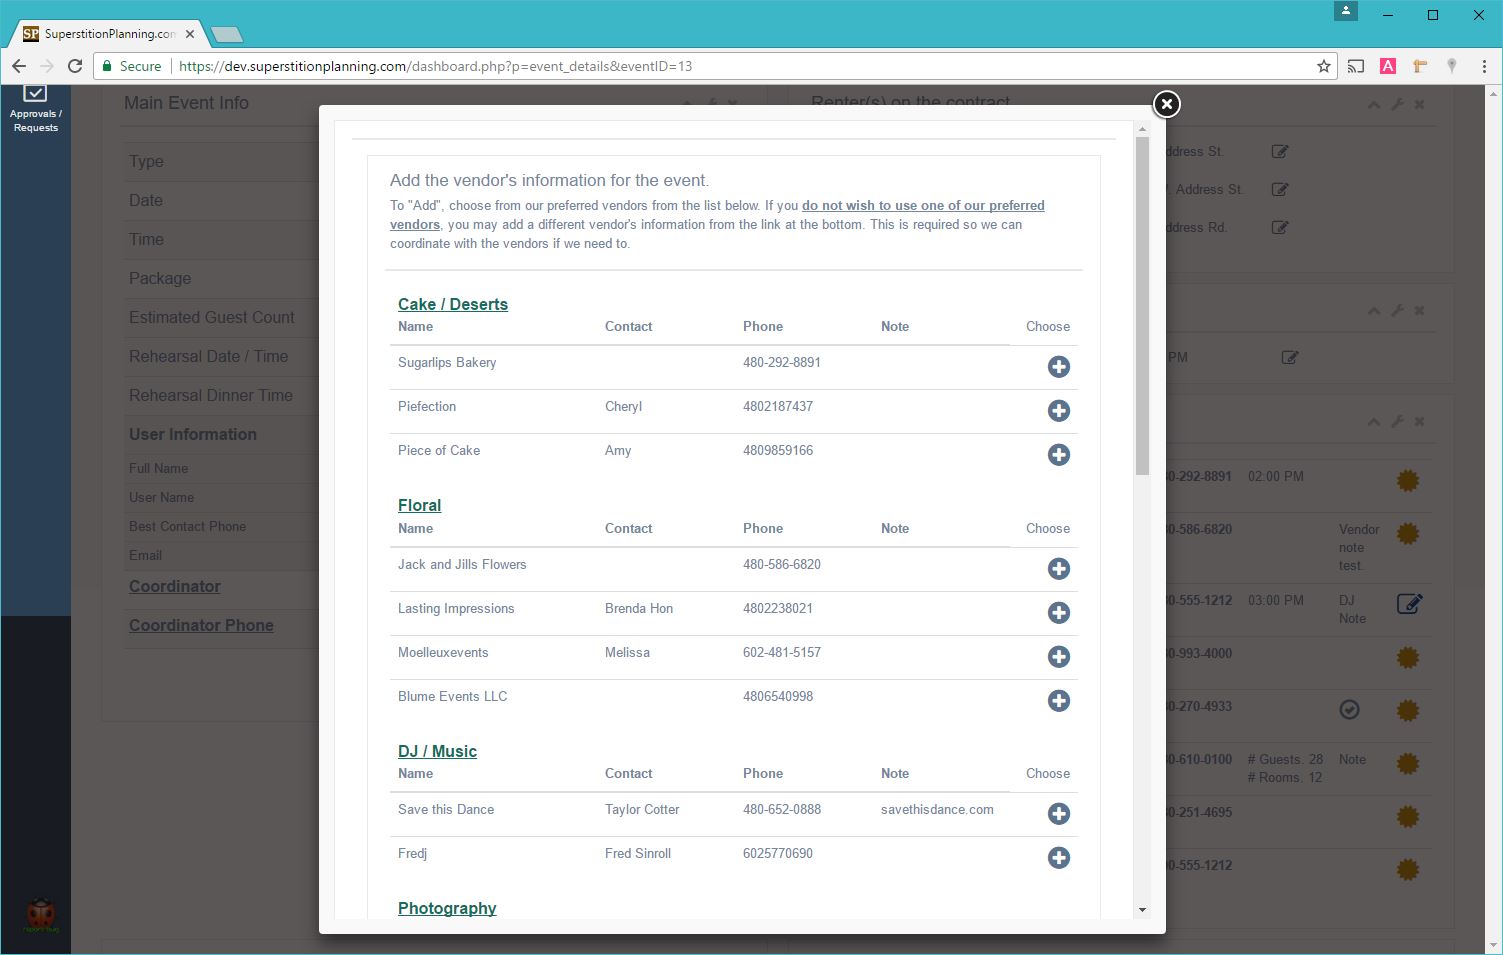Add Fredj using the plus icon
The width and height of the screenshot is (1503, 955).
(x=1058, y=858)
